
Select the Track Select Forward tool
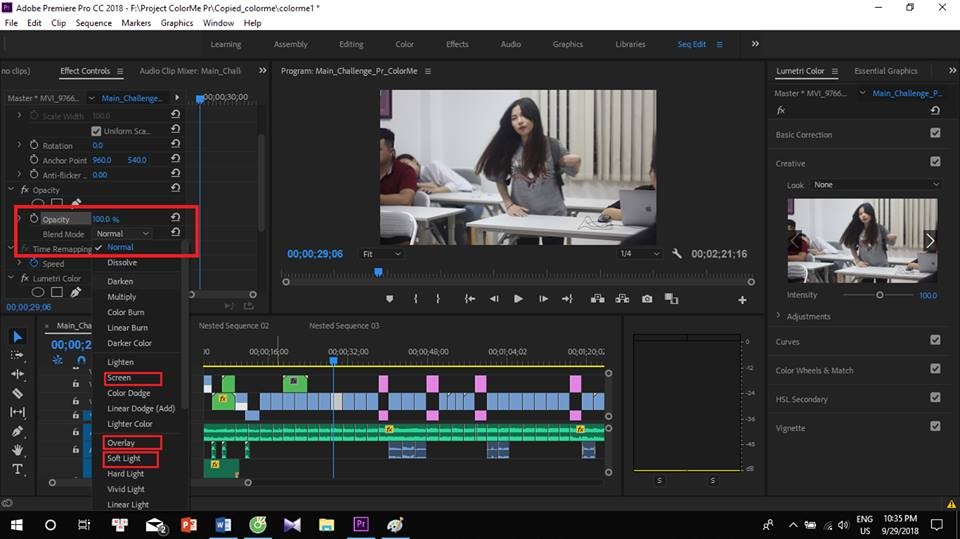coord(17,355)
